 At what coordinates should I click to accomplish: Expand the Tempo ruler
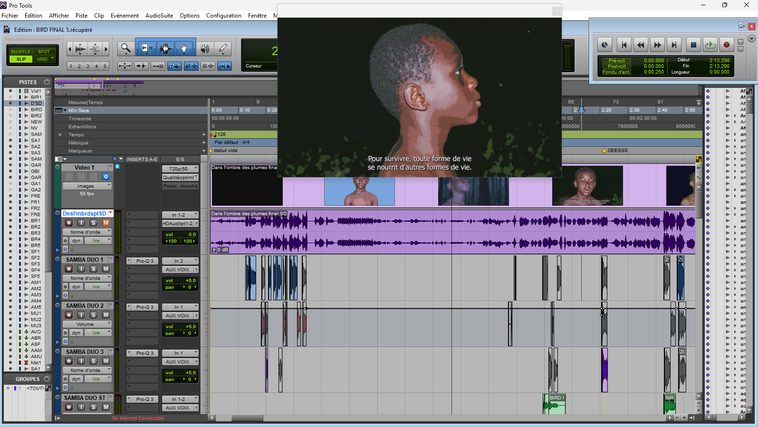[x=60, y=134]
